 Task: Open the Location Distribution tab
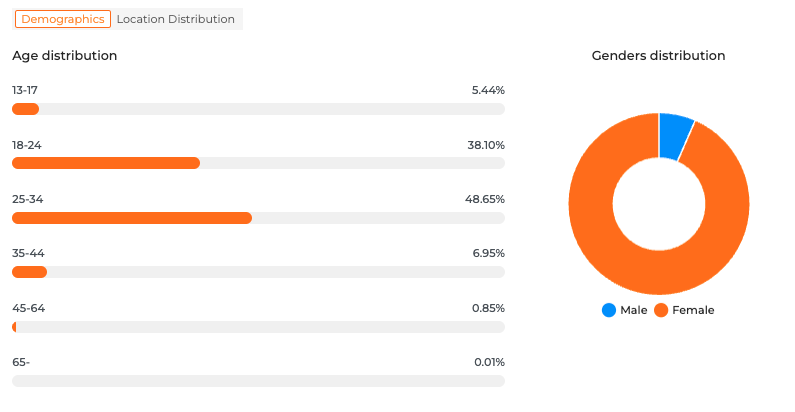coord(175,19)
